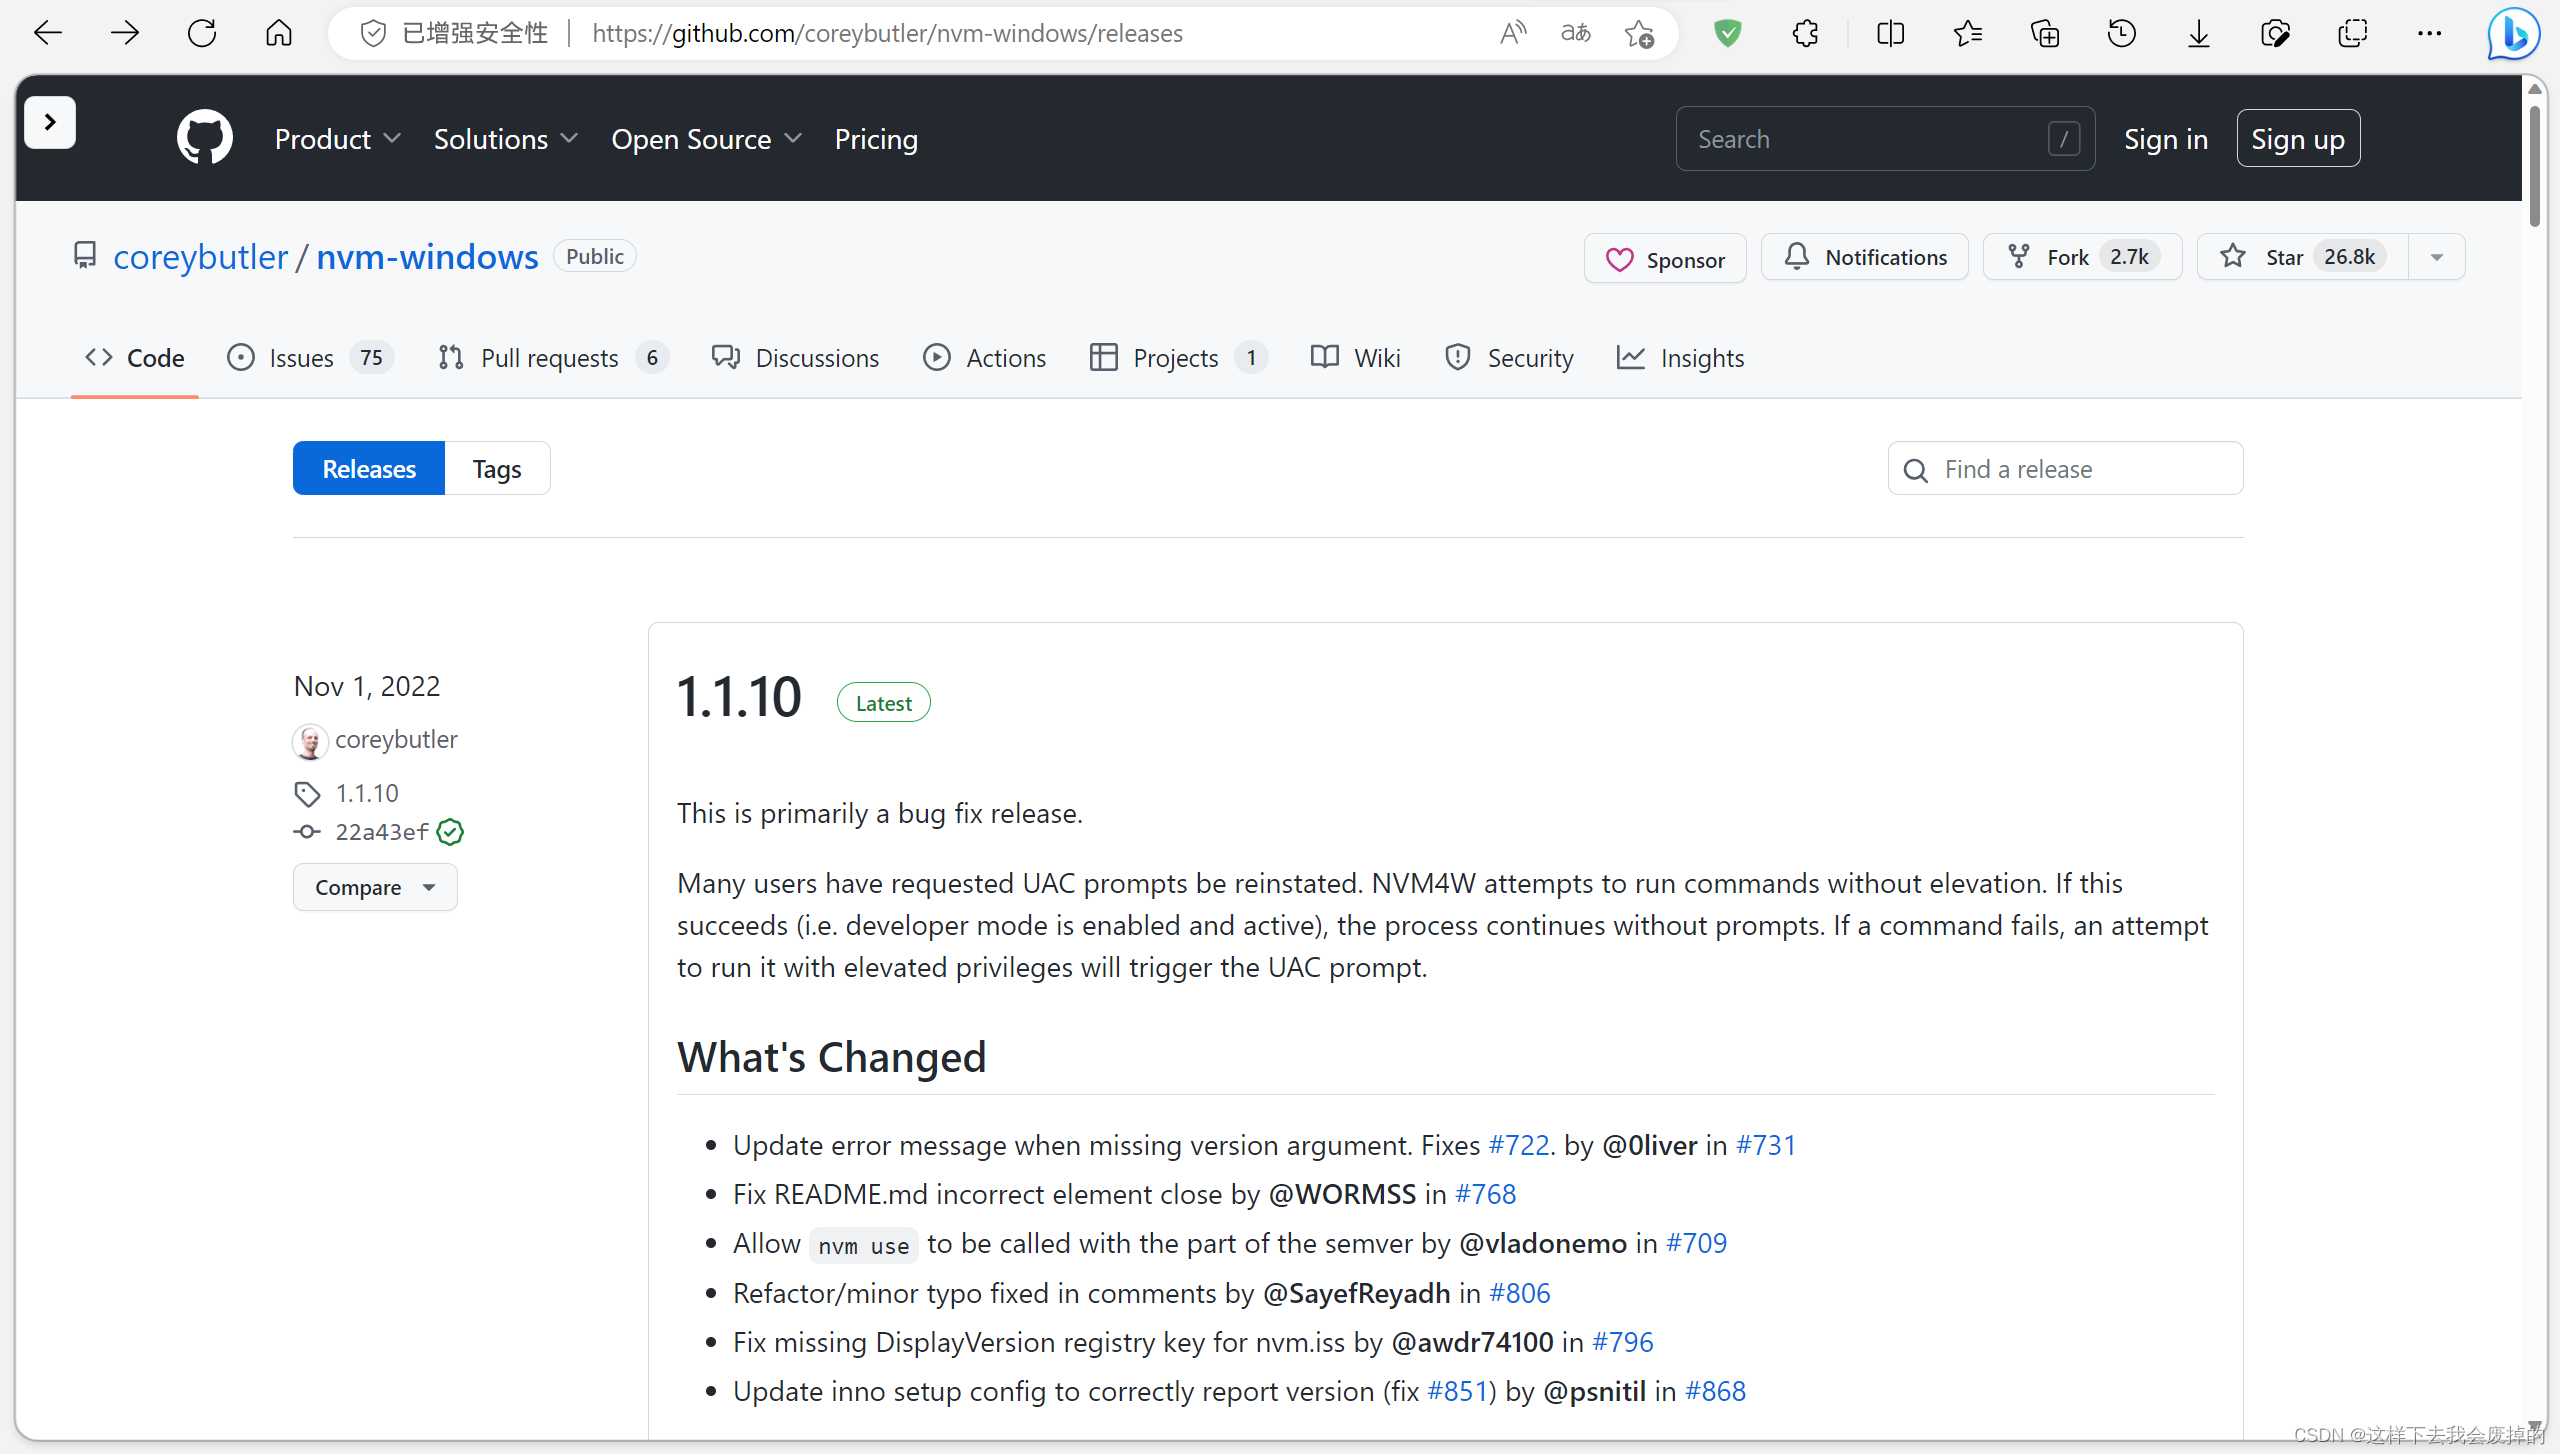Select the Releases tab button
Viewport: 2560px width, 1454px height.
coord(369,468)
